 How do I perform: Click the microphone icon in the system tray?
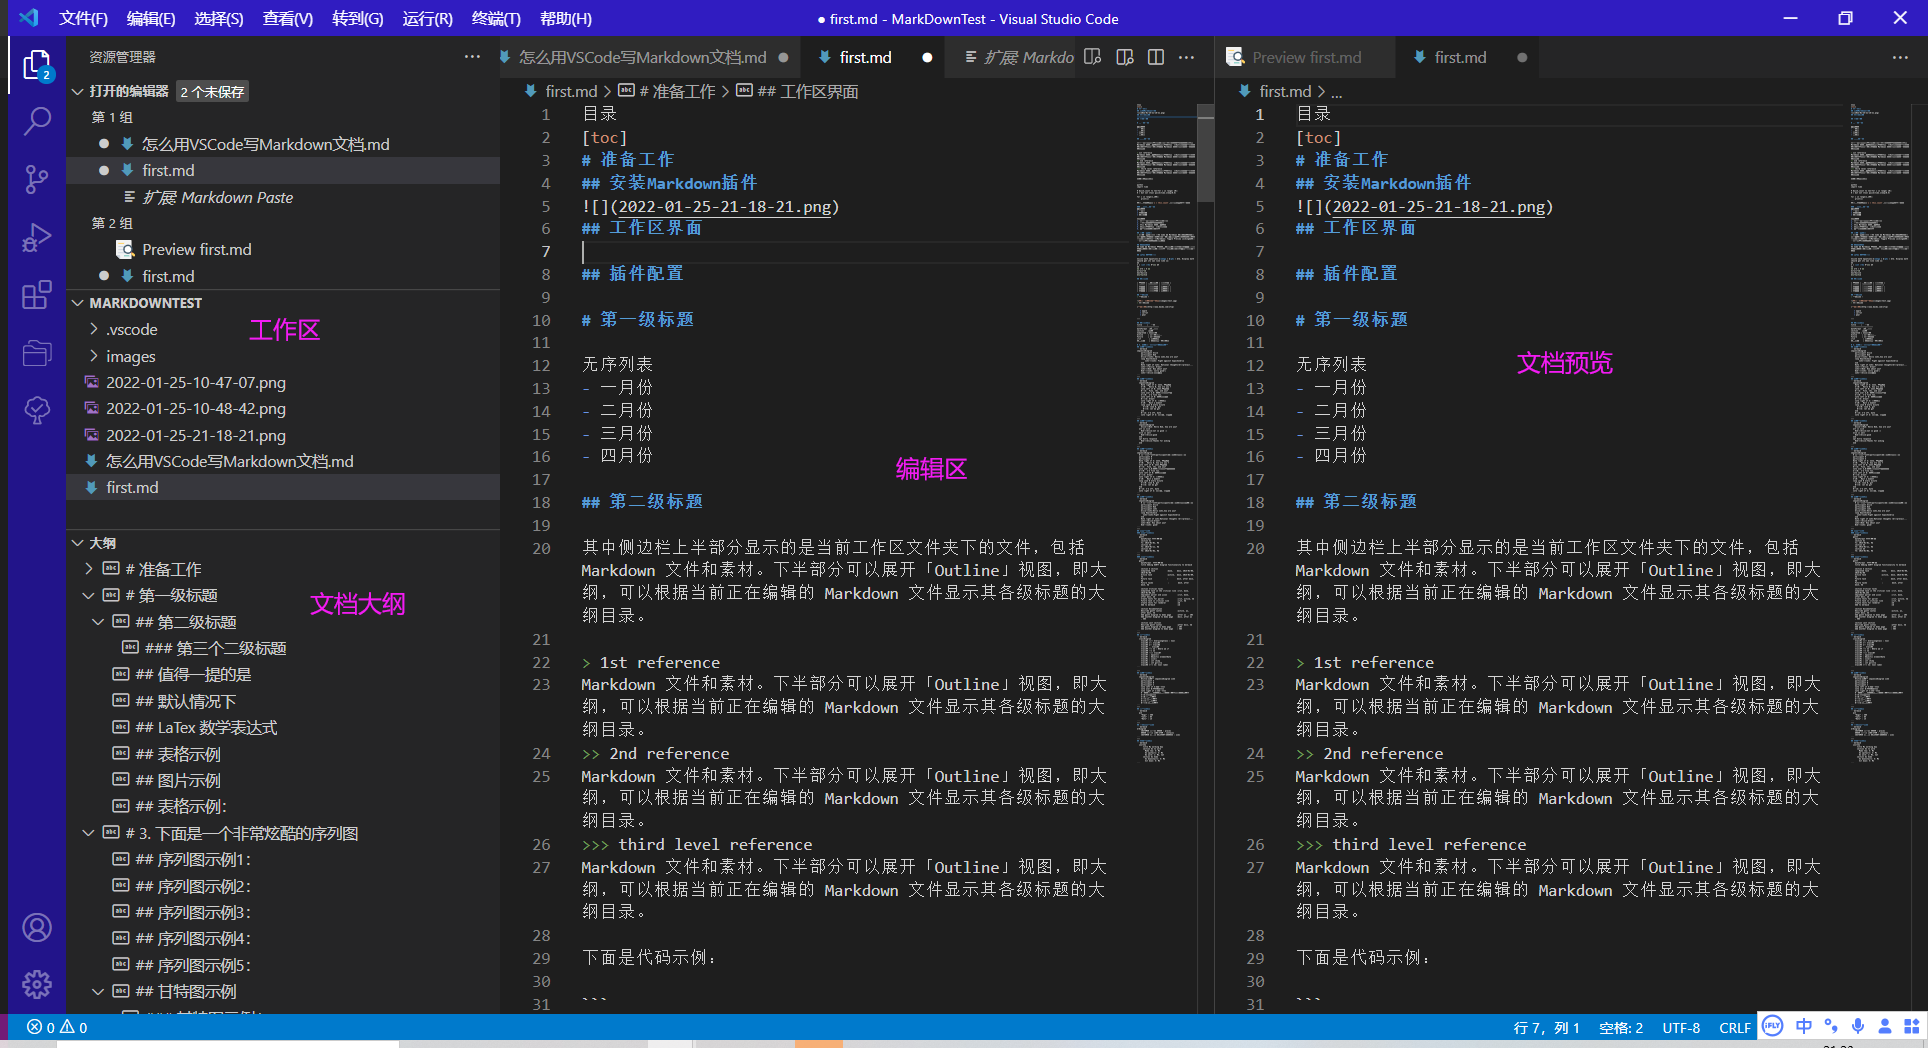[1858, 1027]
